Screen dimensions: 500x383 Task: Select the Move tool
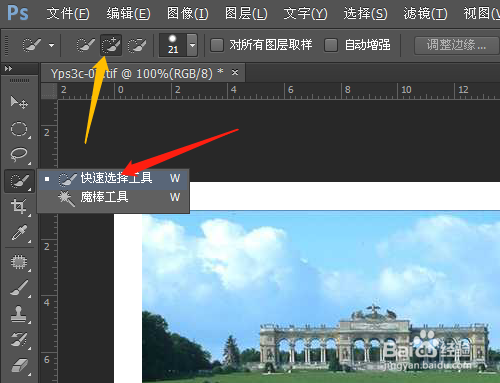(x=19, y=103)
